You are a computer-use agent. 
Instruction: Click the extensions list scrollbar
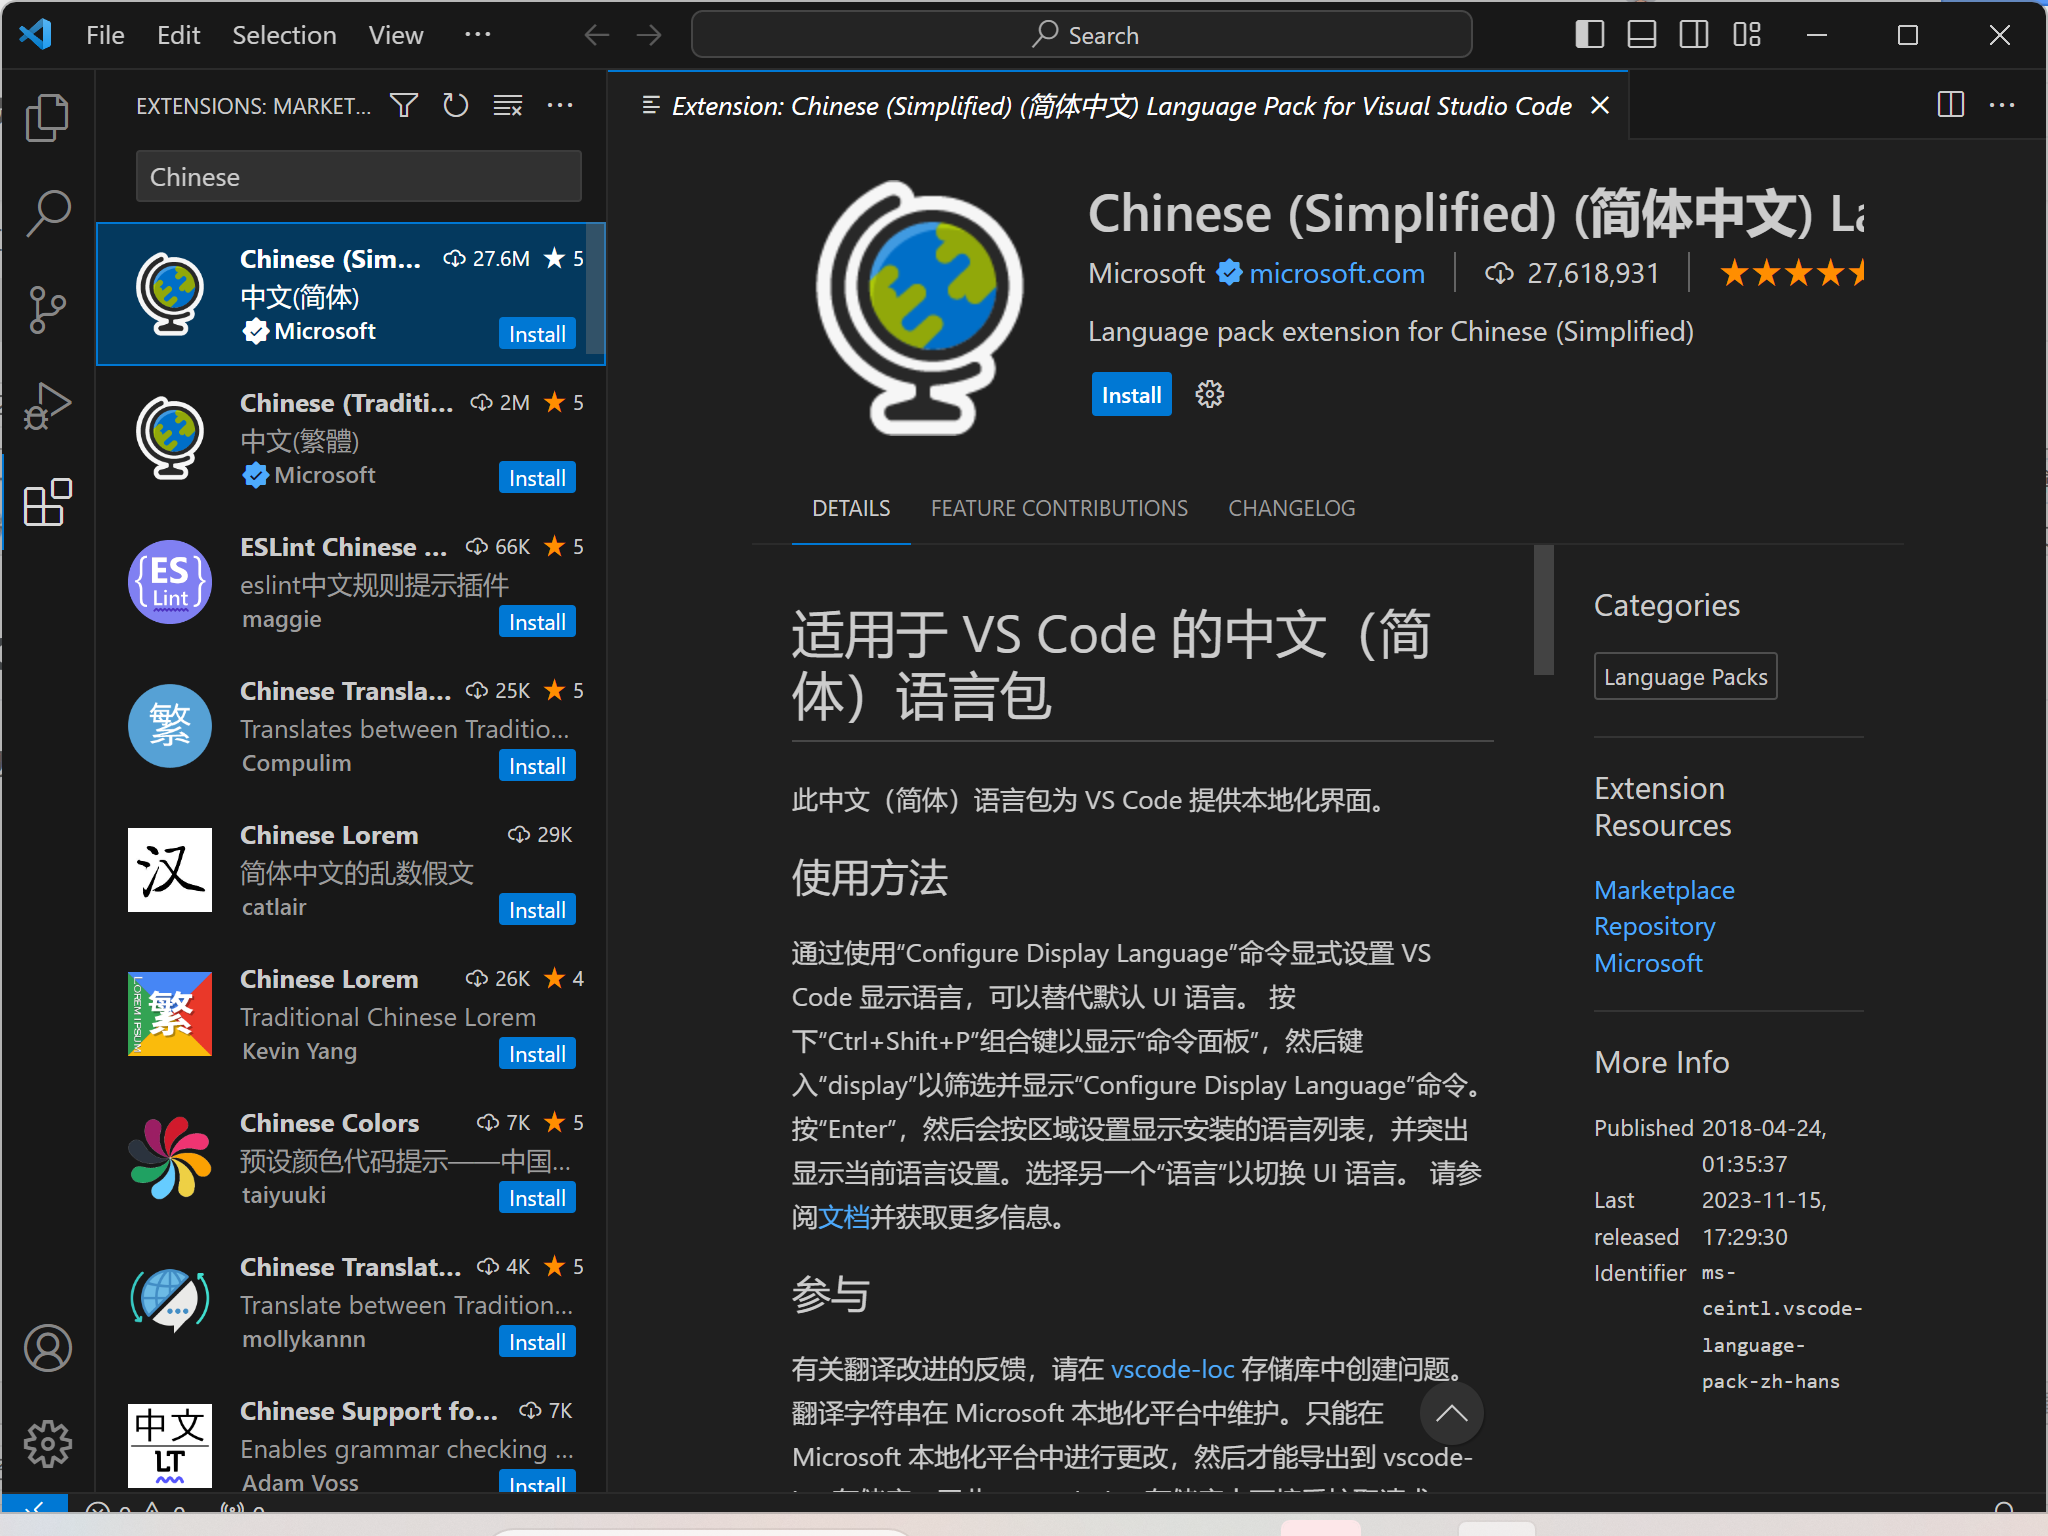[595, 289]
